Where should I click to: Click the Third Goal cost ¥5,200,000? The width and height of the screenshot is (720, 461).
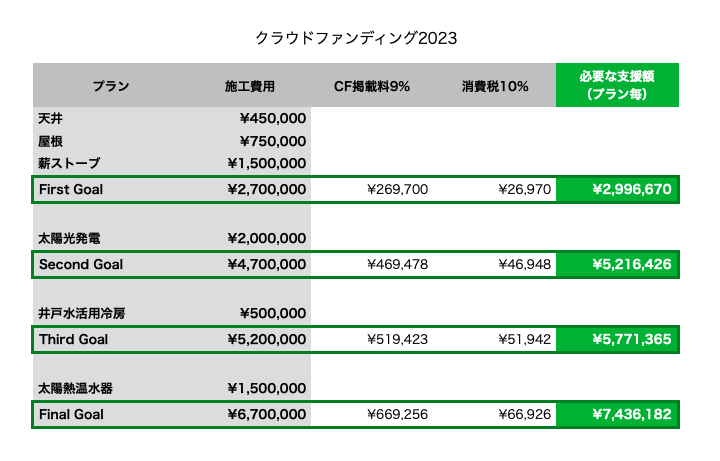tap(266, 339)
